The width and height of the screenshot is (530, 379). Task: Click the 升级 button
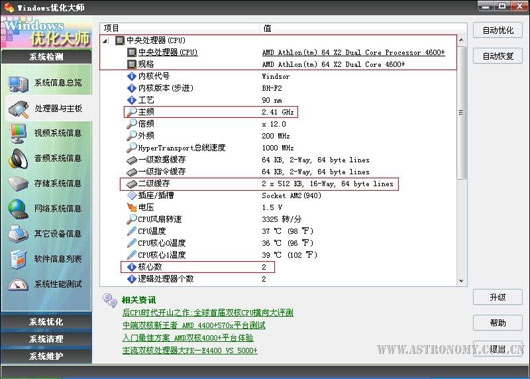(498, 298)
